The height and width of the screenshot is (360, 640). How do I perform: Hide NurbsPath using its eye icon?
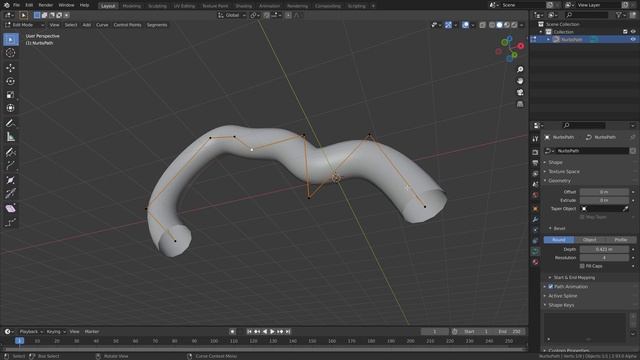(633, 40)
